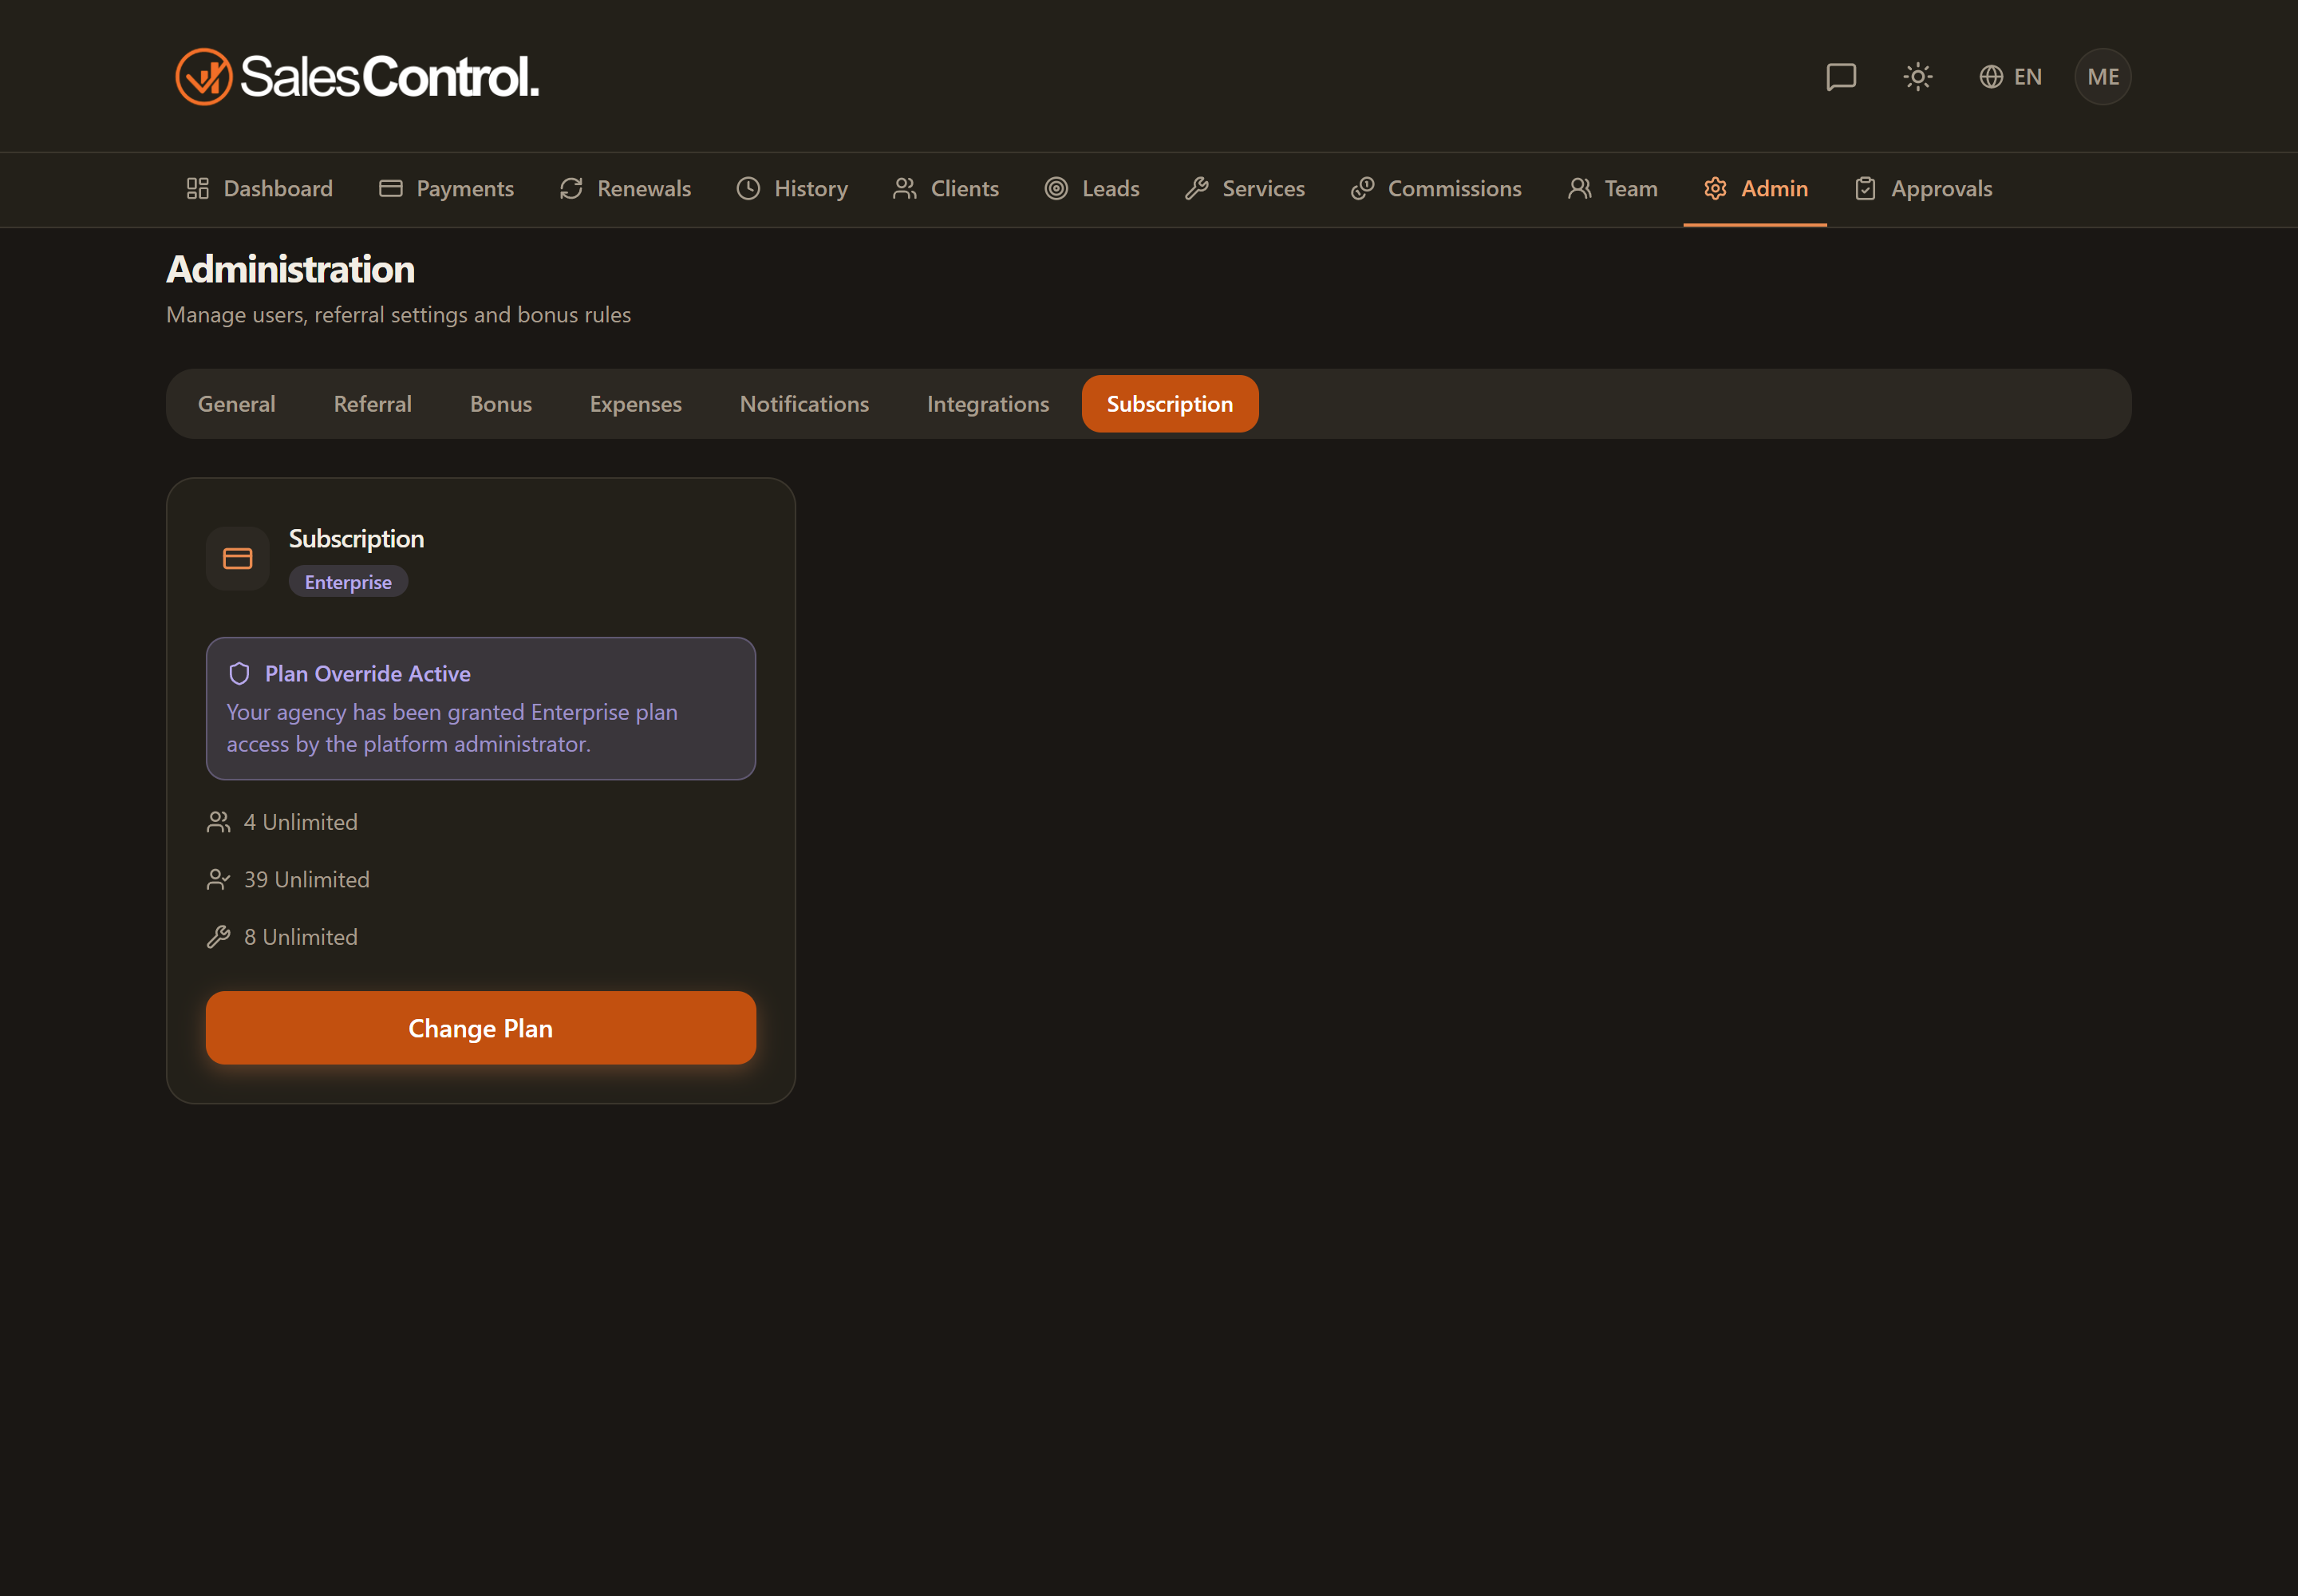Open the Commissions nav item
This screenshot has width=2298, height=1596.
(1435, 188)
